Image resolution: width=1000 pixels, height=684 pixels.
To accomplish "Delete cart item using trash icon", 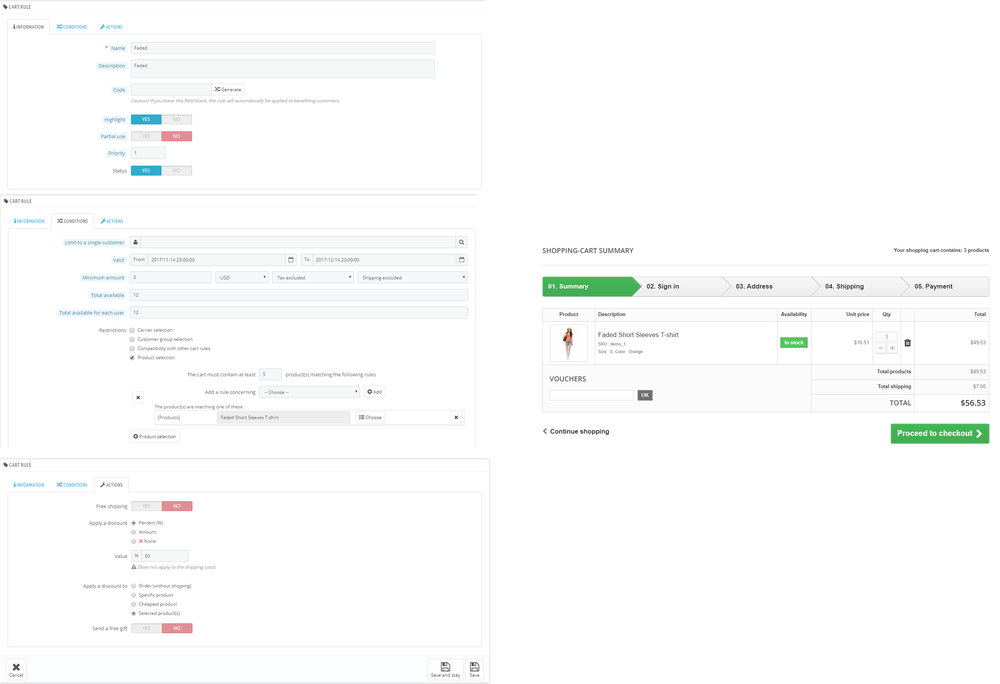I will click(x=908, y=342).
